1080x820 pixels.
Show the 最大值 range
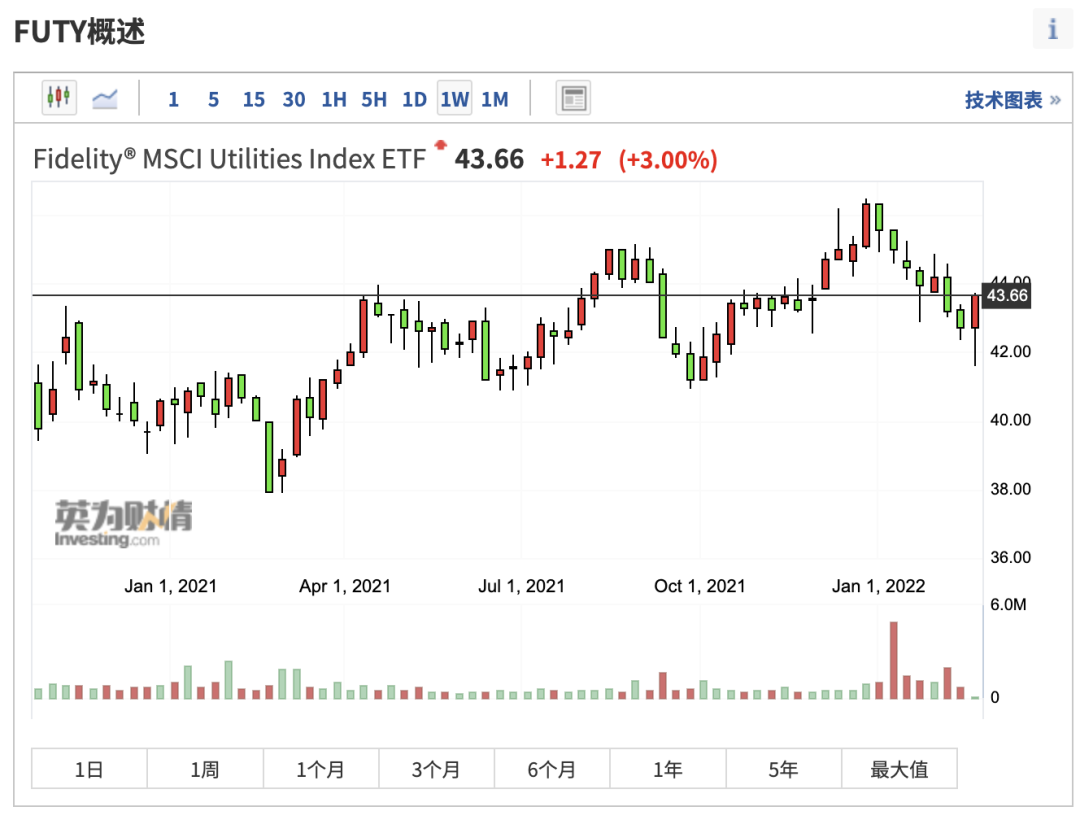(899, 768)
